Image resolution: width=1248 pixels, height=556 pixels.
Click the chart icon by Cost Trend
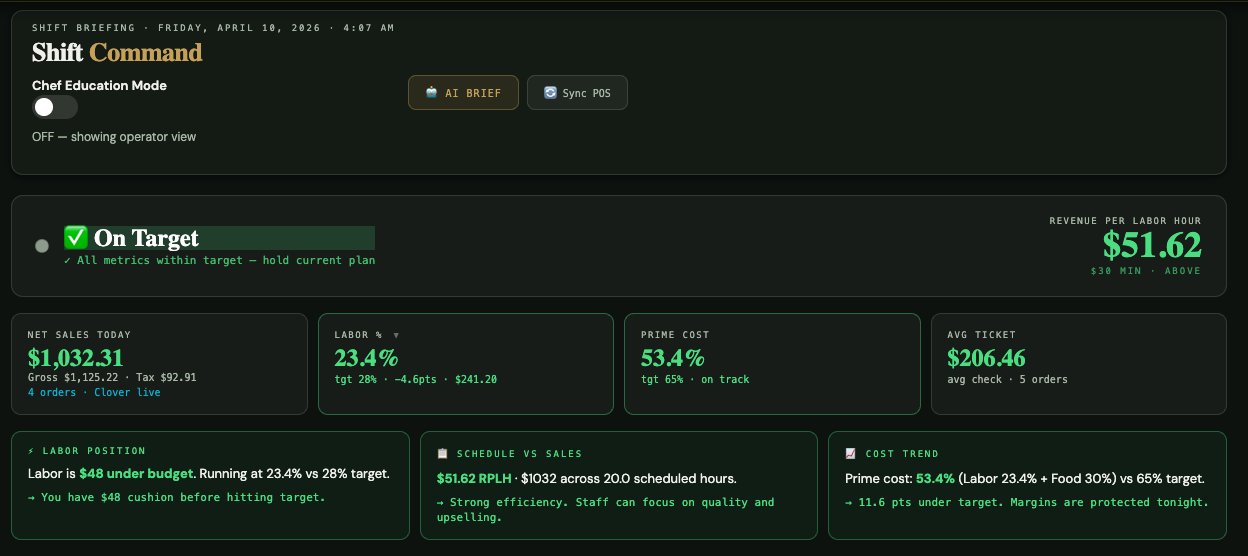(850, 453)
